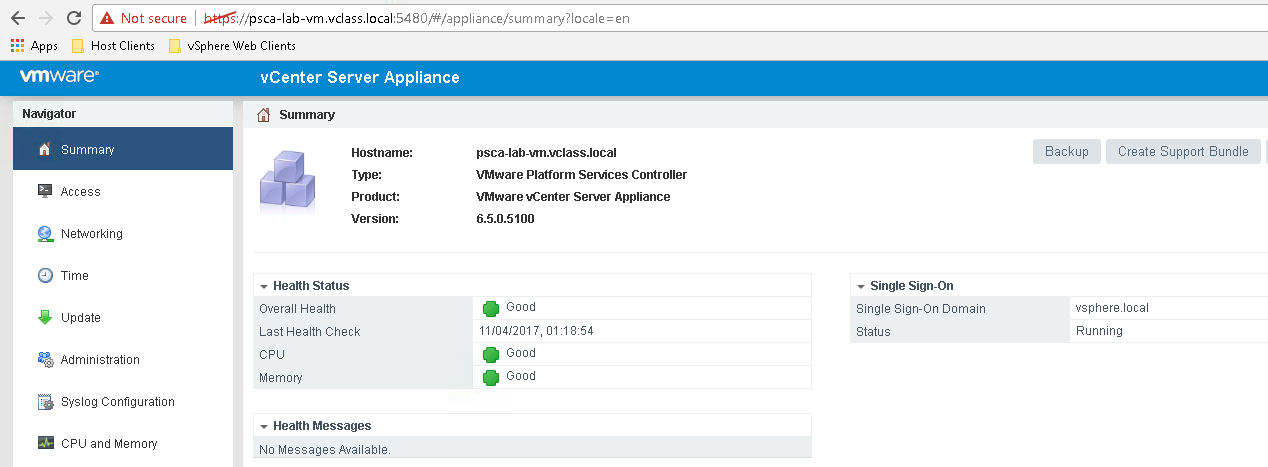
Task: Collapse the Single Sign-On section
Action: coord(860,286)
